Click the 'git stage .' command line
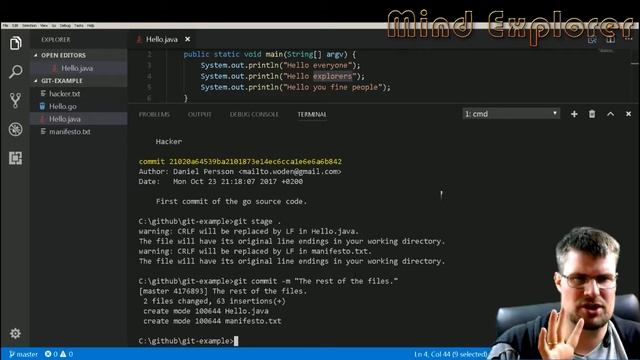The width and height of the screenshot is (640, 360). (x=209, y=222)
